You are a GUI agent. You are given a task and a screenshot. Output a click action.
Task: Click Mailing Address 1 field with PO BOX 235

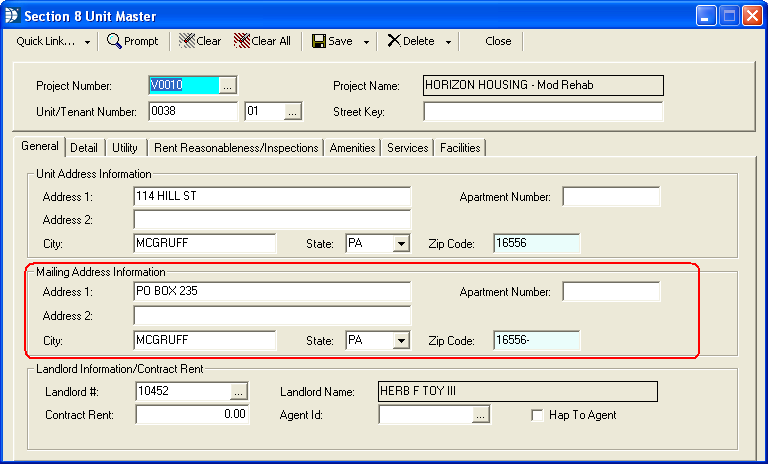click(x=272, y=291)
